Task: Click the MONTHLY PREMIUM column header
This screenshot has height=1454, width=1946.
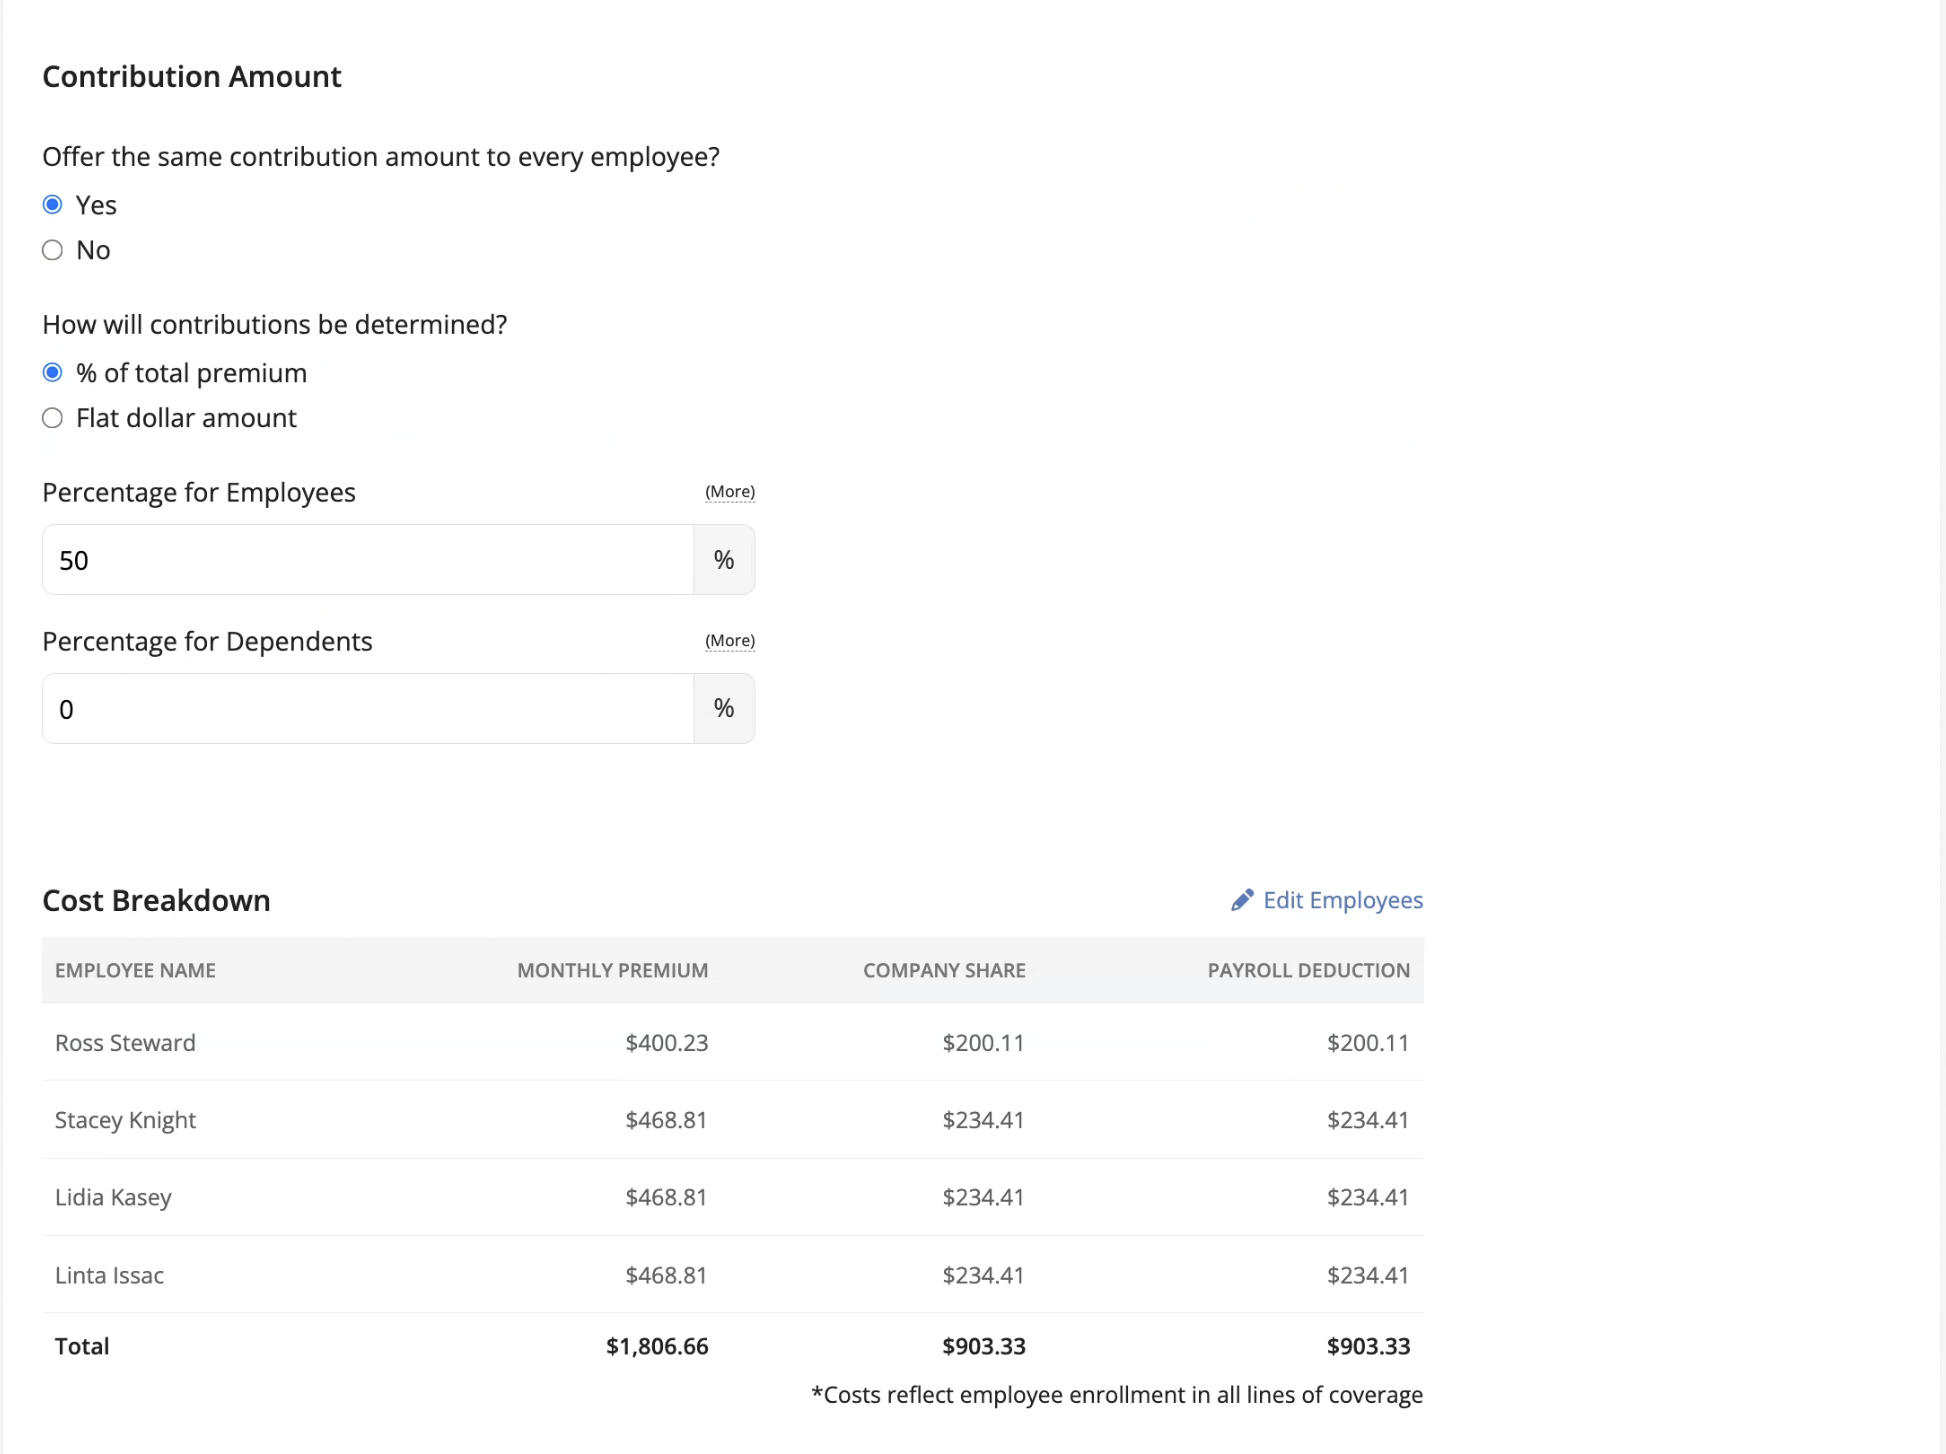Action: 613,971
